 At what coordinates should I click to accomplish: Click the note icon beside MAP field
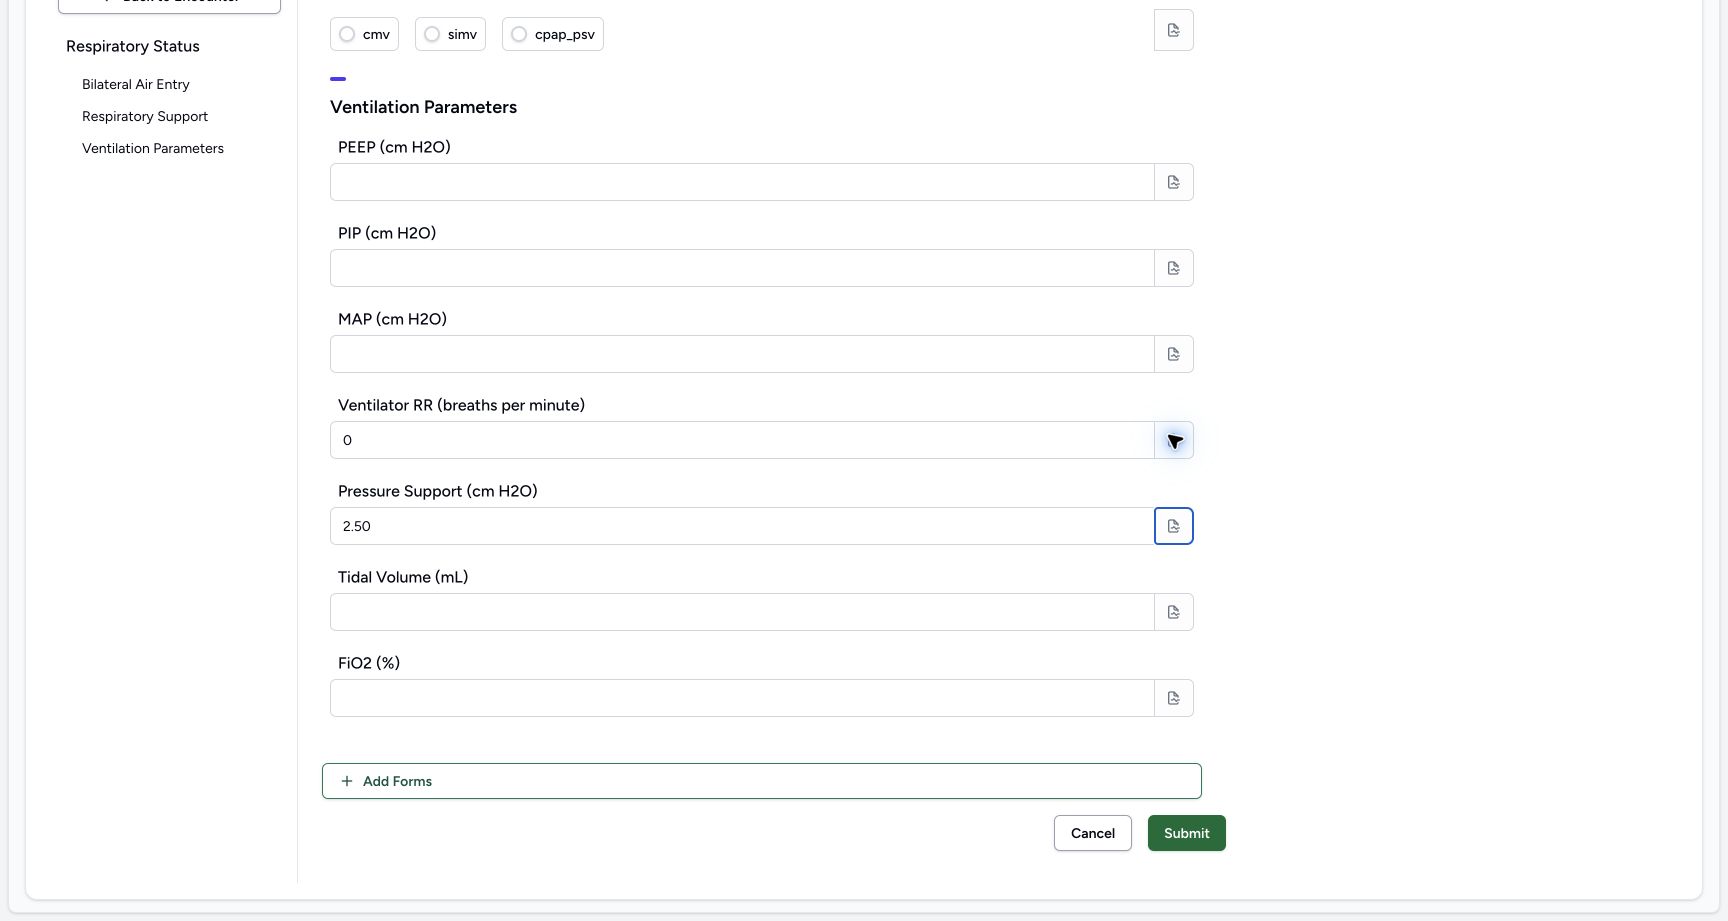[x=1174, y=354]
